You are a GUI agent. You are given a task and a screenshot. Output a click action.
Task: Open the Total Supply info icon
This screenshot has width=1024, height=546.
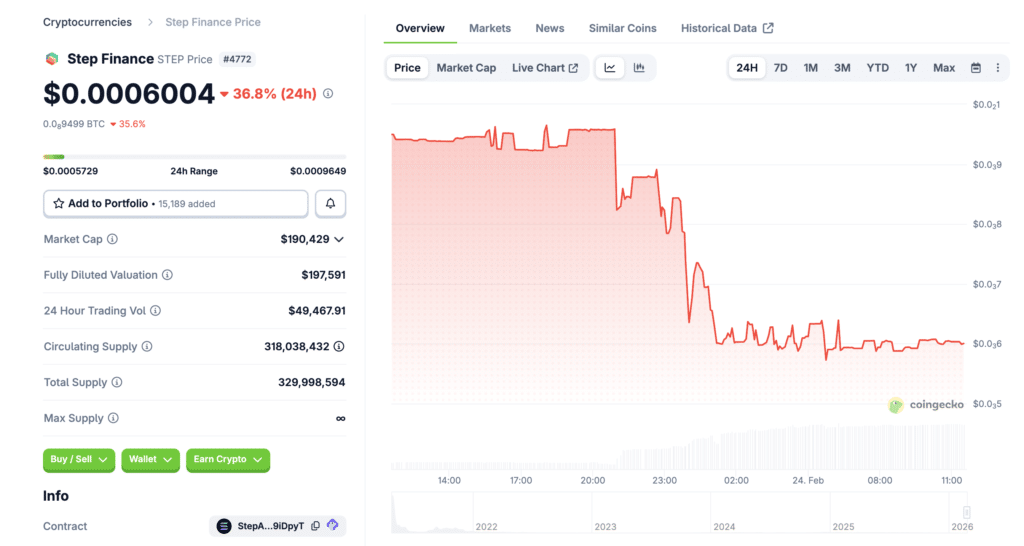[x=117, y=382]
